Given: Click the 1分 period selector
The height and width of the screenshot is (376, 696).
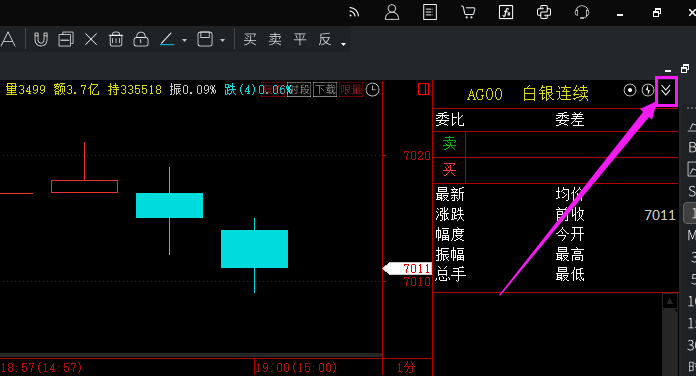Looking at the screenshot, I should click(x=406, y=368).
